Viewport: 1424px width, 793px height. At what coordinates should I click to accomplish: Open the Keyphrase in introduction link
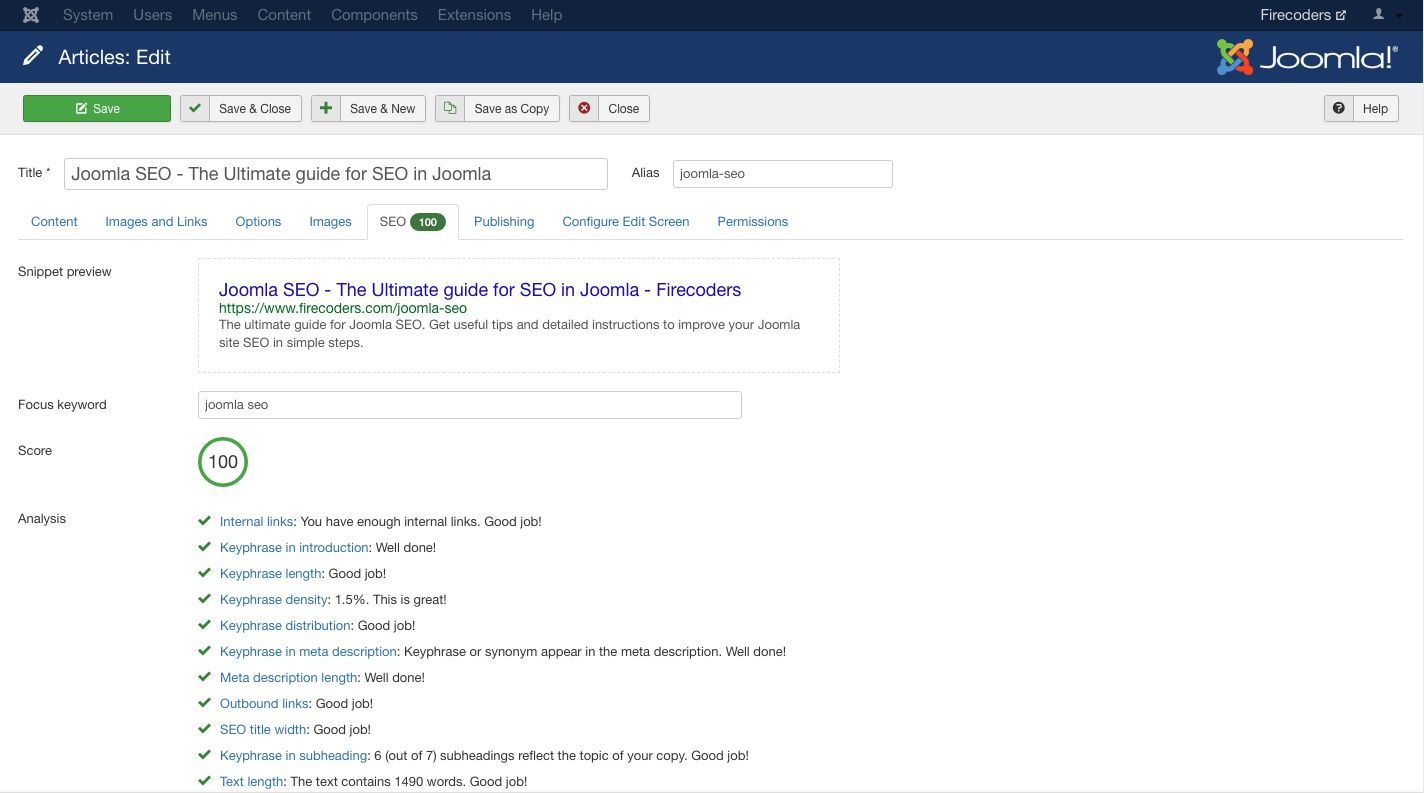tap(294, 547)
